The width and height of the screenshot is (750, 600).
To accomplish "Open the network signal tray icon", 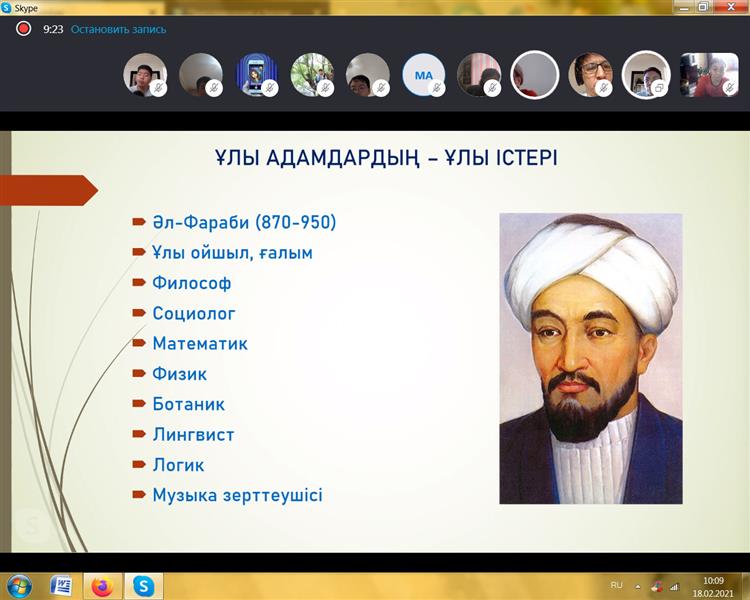I will click(x=673, y=586).
